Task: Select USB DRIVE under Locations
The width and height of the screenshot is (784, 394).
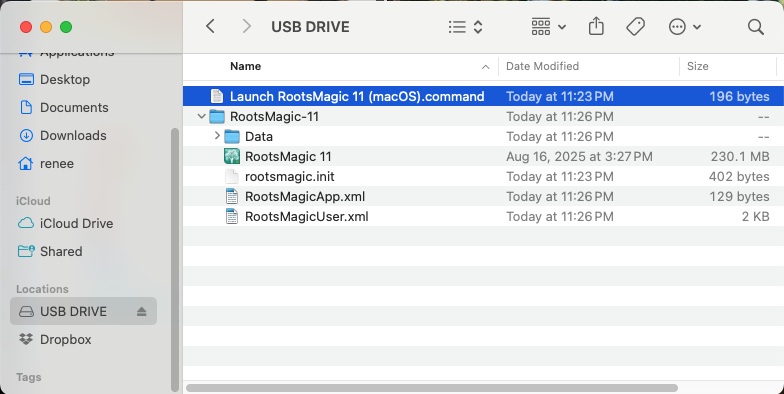Action: click(x=84, y=311)
